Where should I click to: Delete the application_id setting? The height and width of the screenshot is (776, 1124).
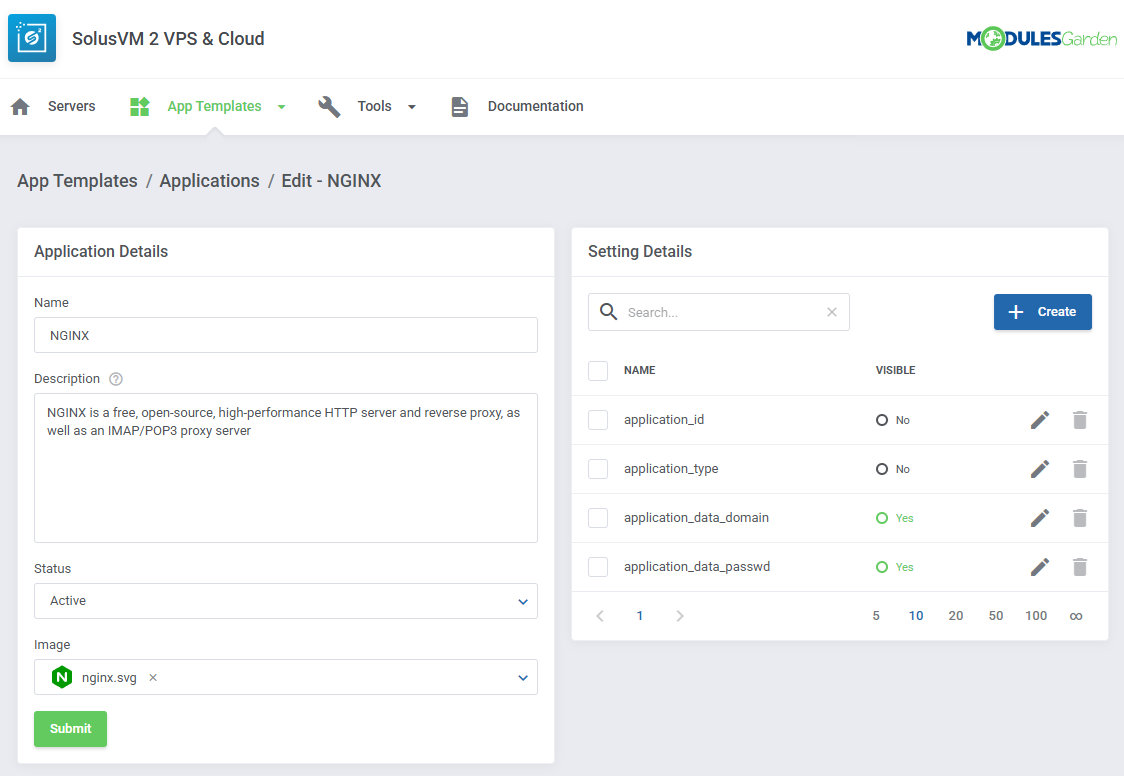click(x=1080, y=420)
